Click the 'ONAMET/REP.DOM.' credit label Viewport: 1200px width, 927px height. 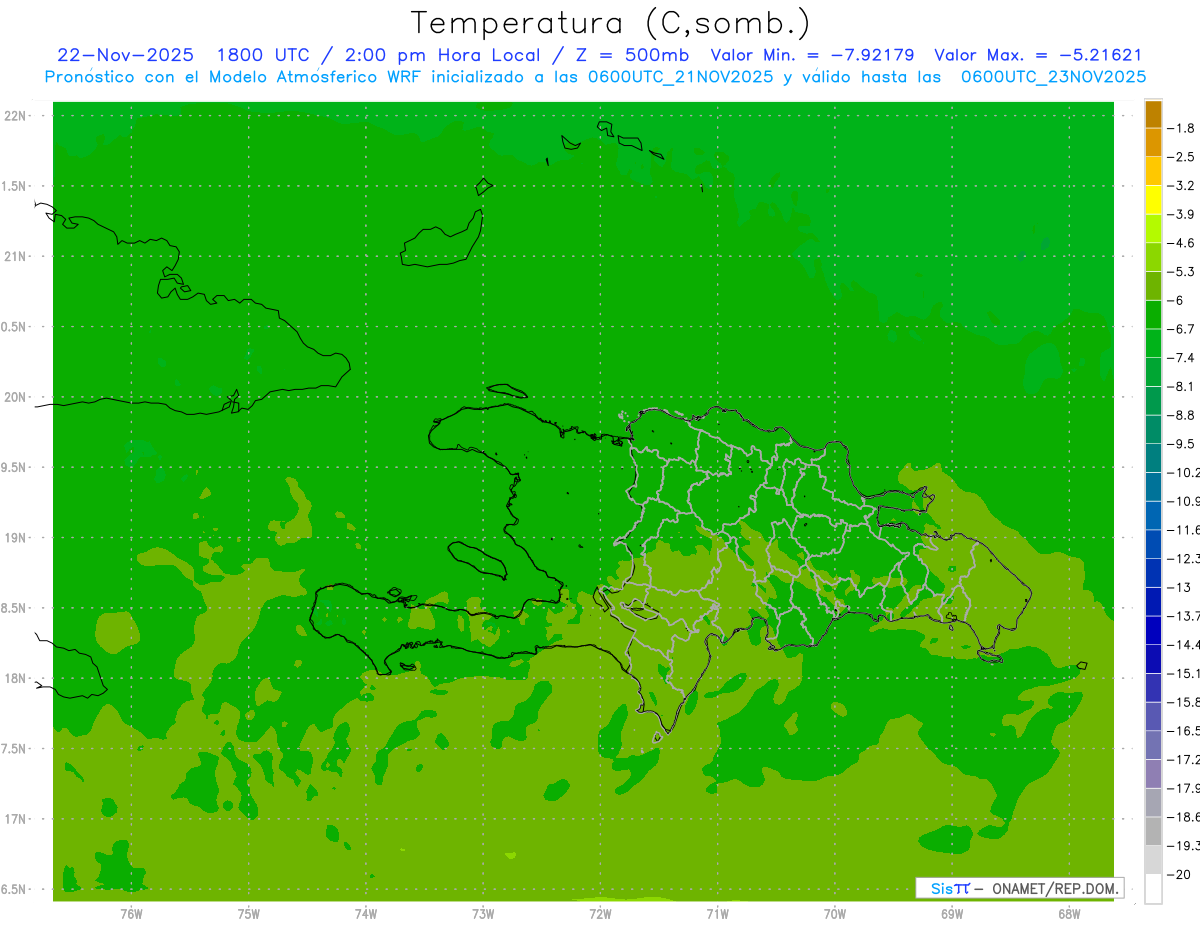pos(1054,888)
